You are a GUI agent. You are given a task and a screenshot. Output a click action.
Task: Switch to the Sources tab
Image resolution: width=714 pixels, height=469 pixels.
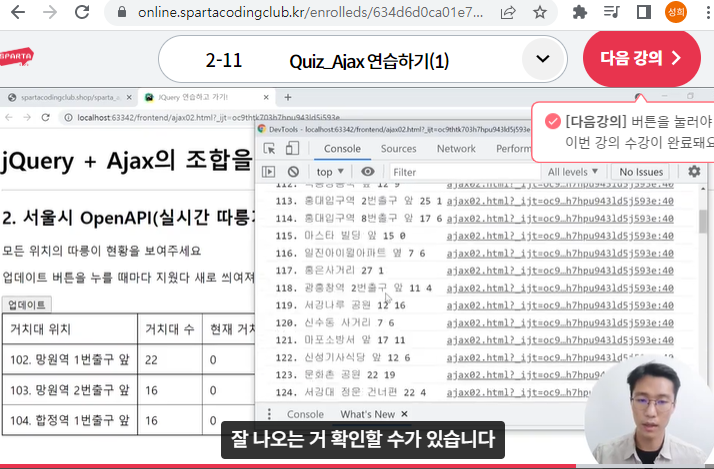click(398, 149)
